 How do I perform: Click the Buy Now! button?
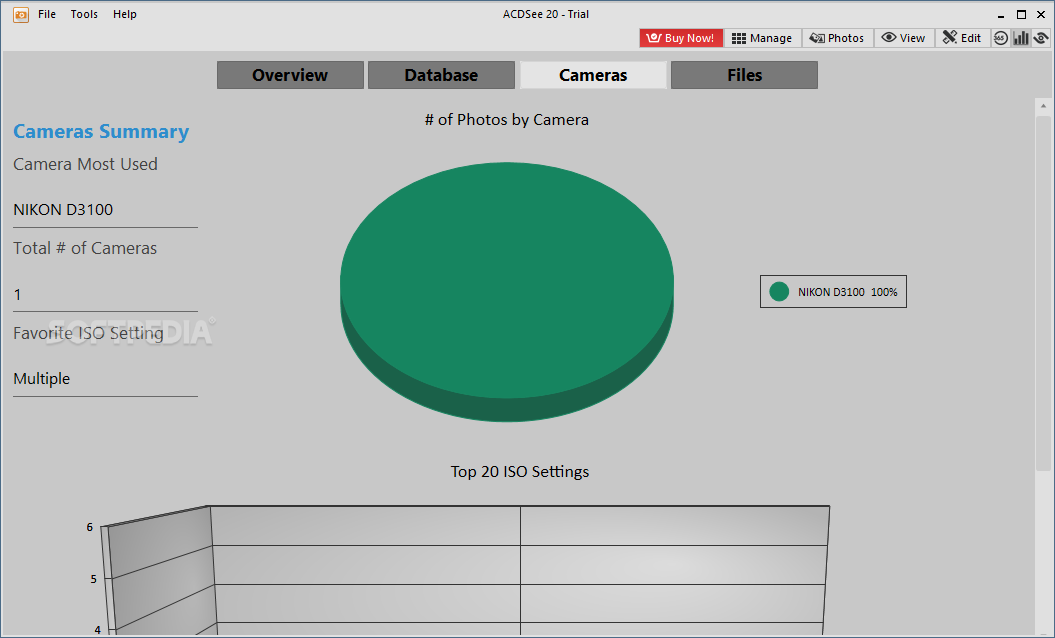[x=681, y=38]
